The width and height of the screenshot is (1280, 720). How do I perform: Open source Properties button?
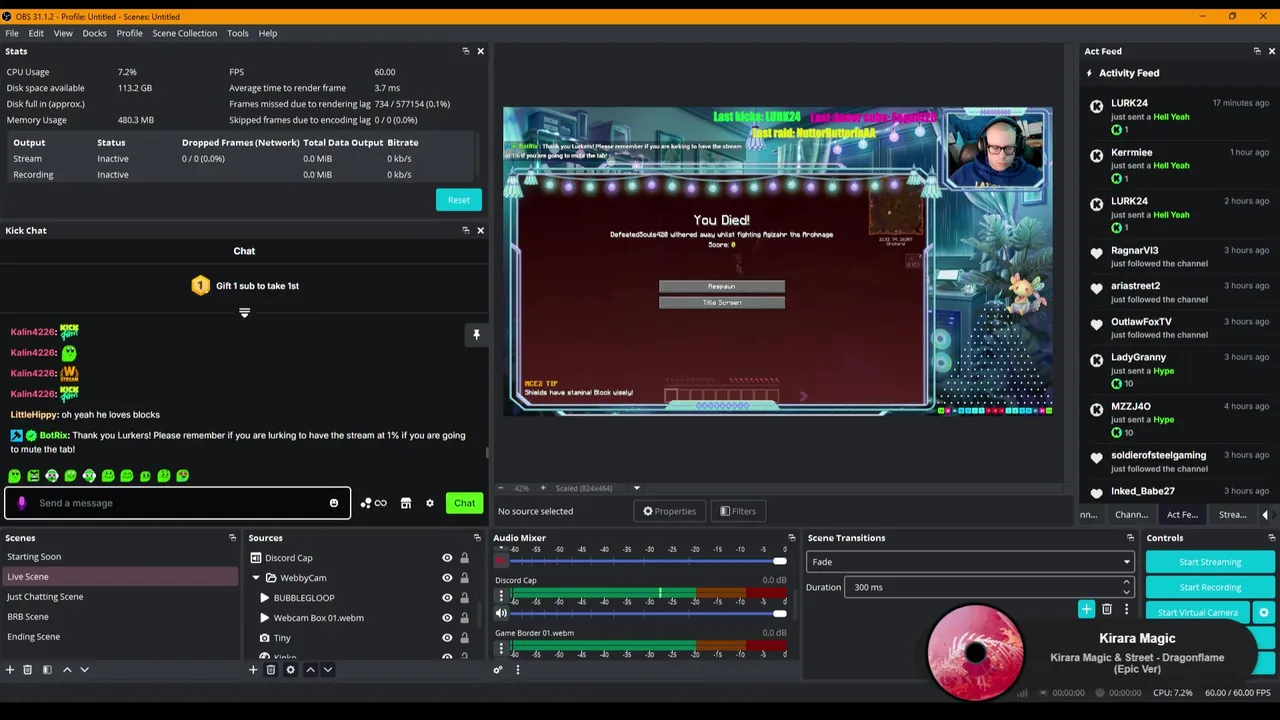click(670, 511)
